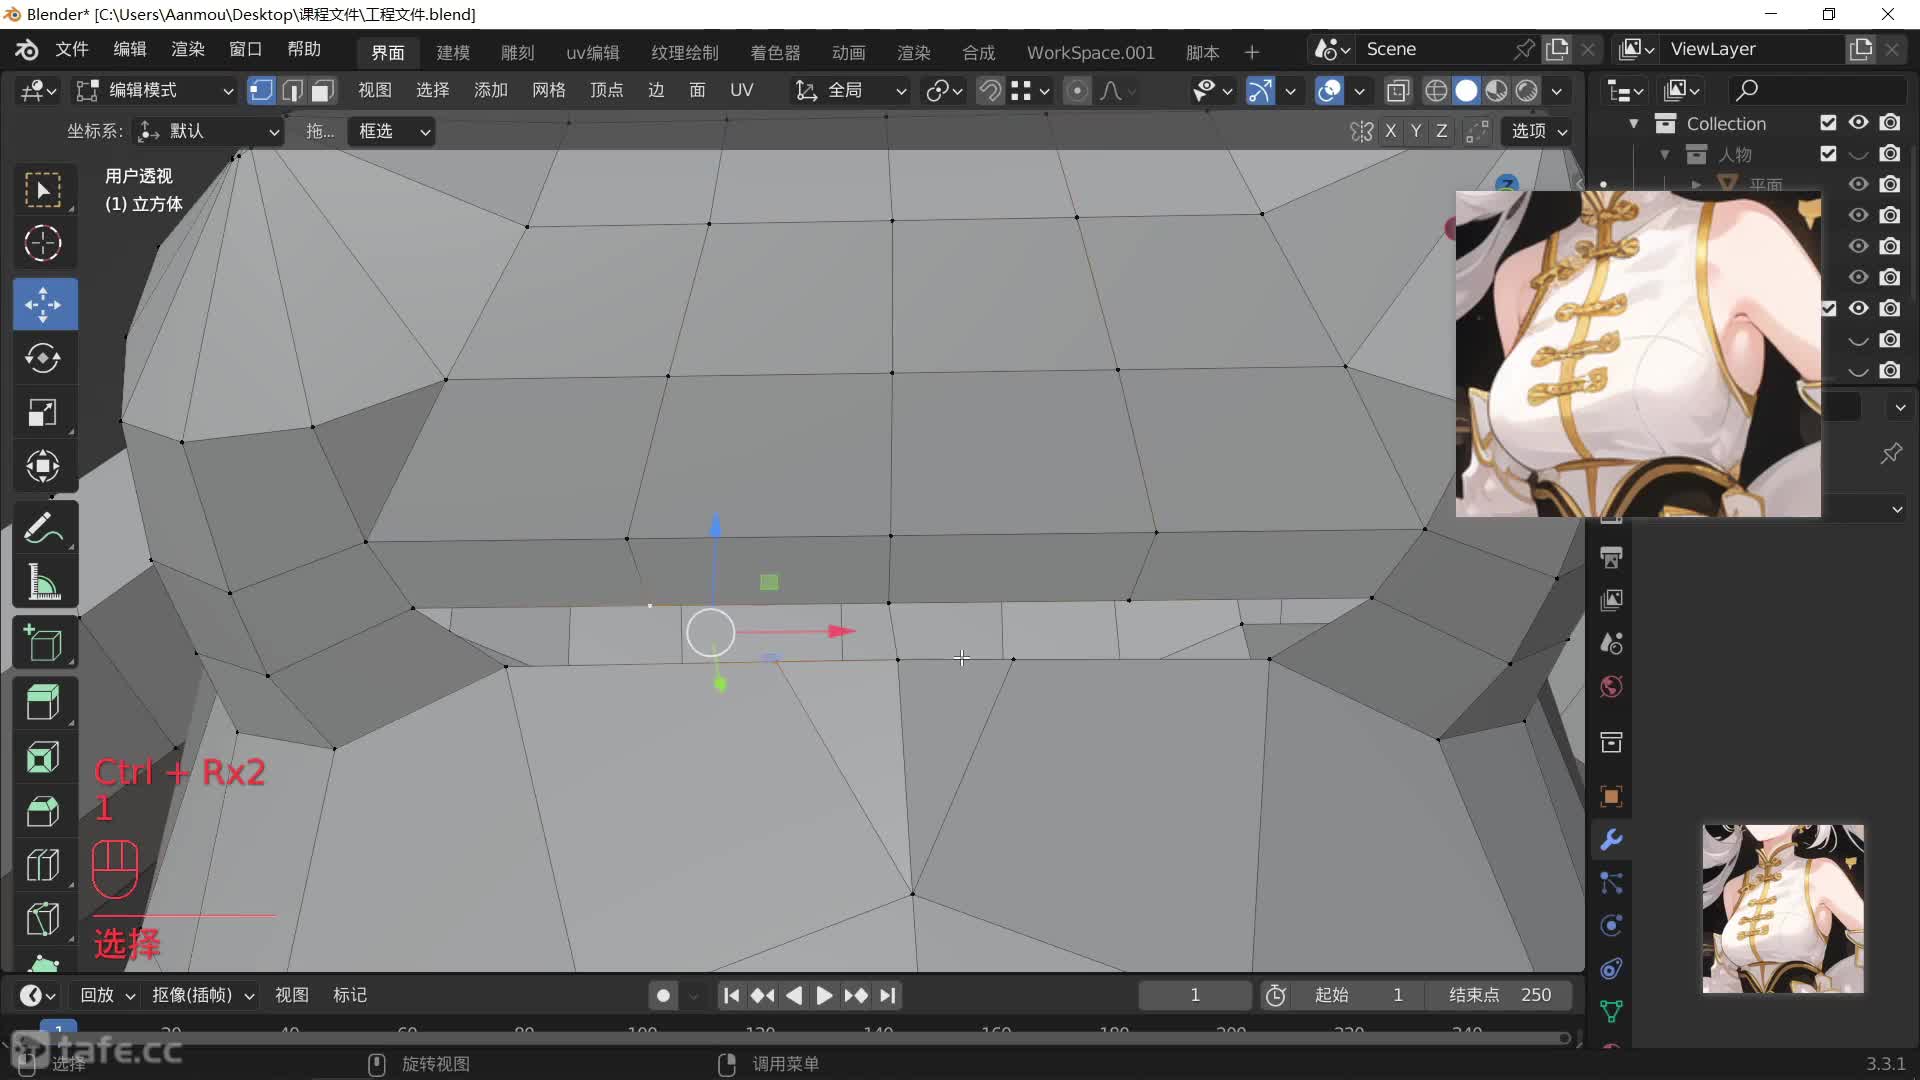1920x1080 pixels.
Task: Toggle X axis mirror
Action: click(1391, 131)
